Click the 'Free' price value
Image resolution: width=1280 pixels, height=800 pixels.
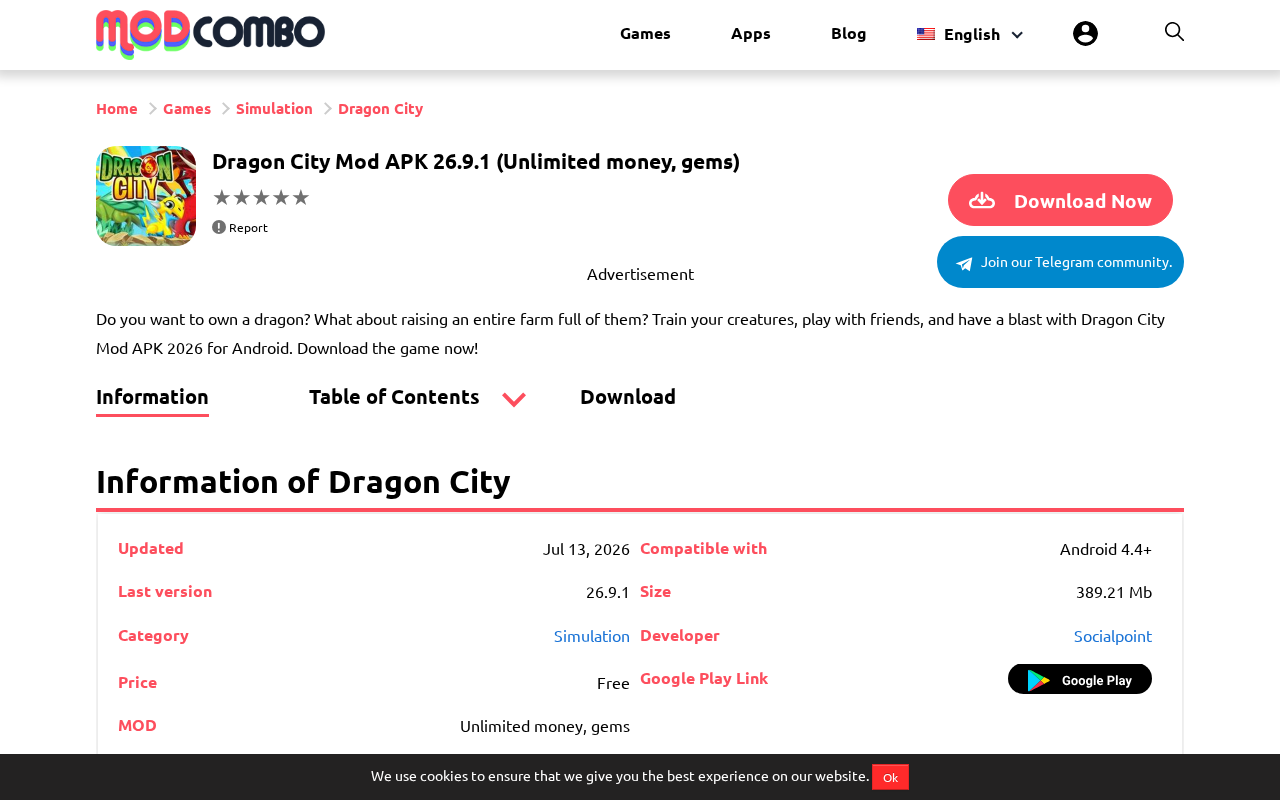pyautogui.click(x=613, y=683)
